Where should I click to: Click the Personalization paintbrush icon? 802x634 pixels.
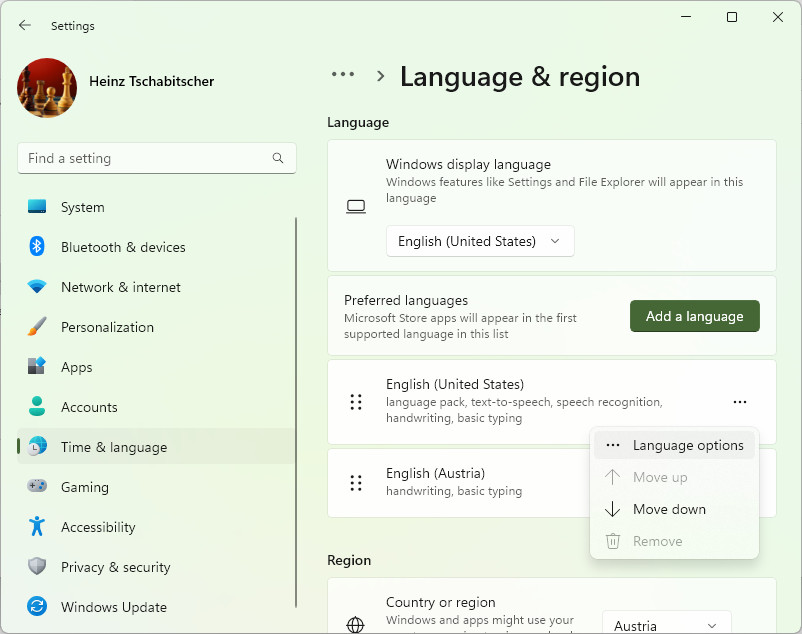point(37,327)
